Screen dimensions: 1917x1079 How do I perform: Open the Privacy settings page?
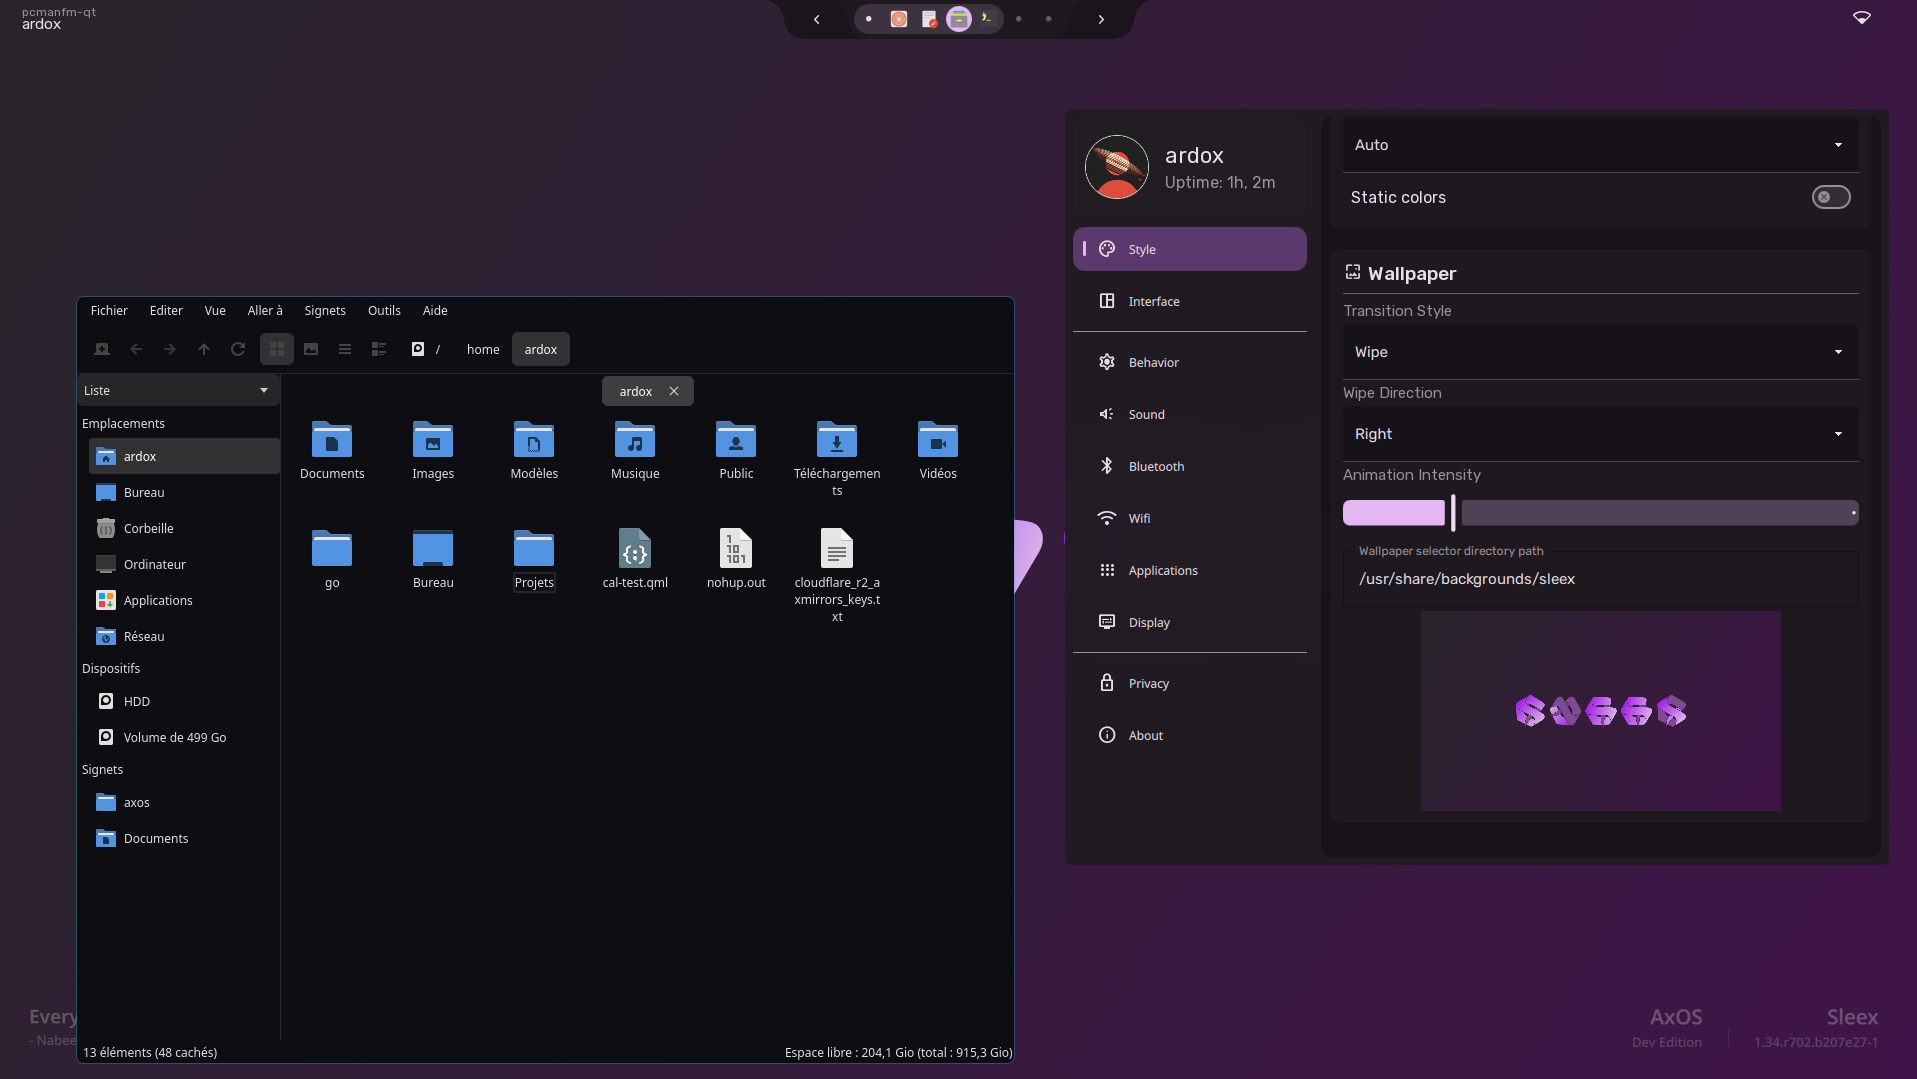1190,683
